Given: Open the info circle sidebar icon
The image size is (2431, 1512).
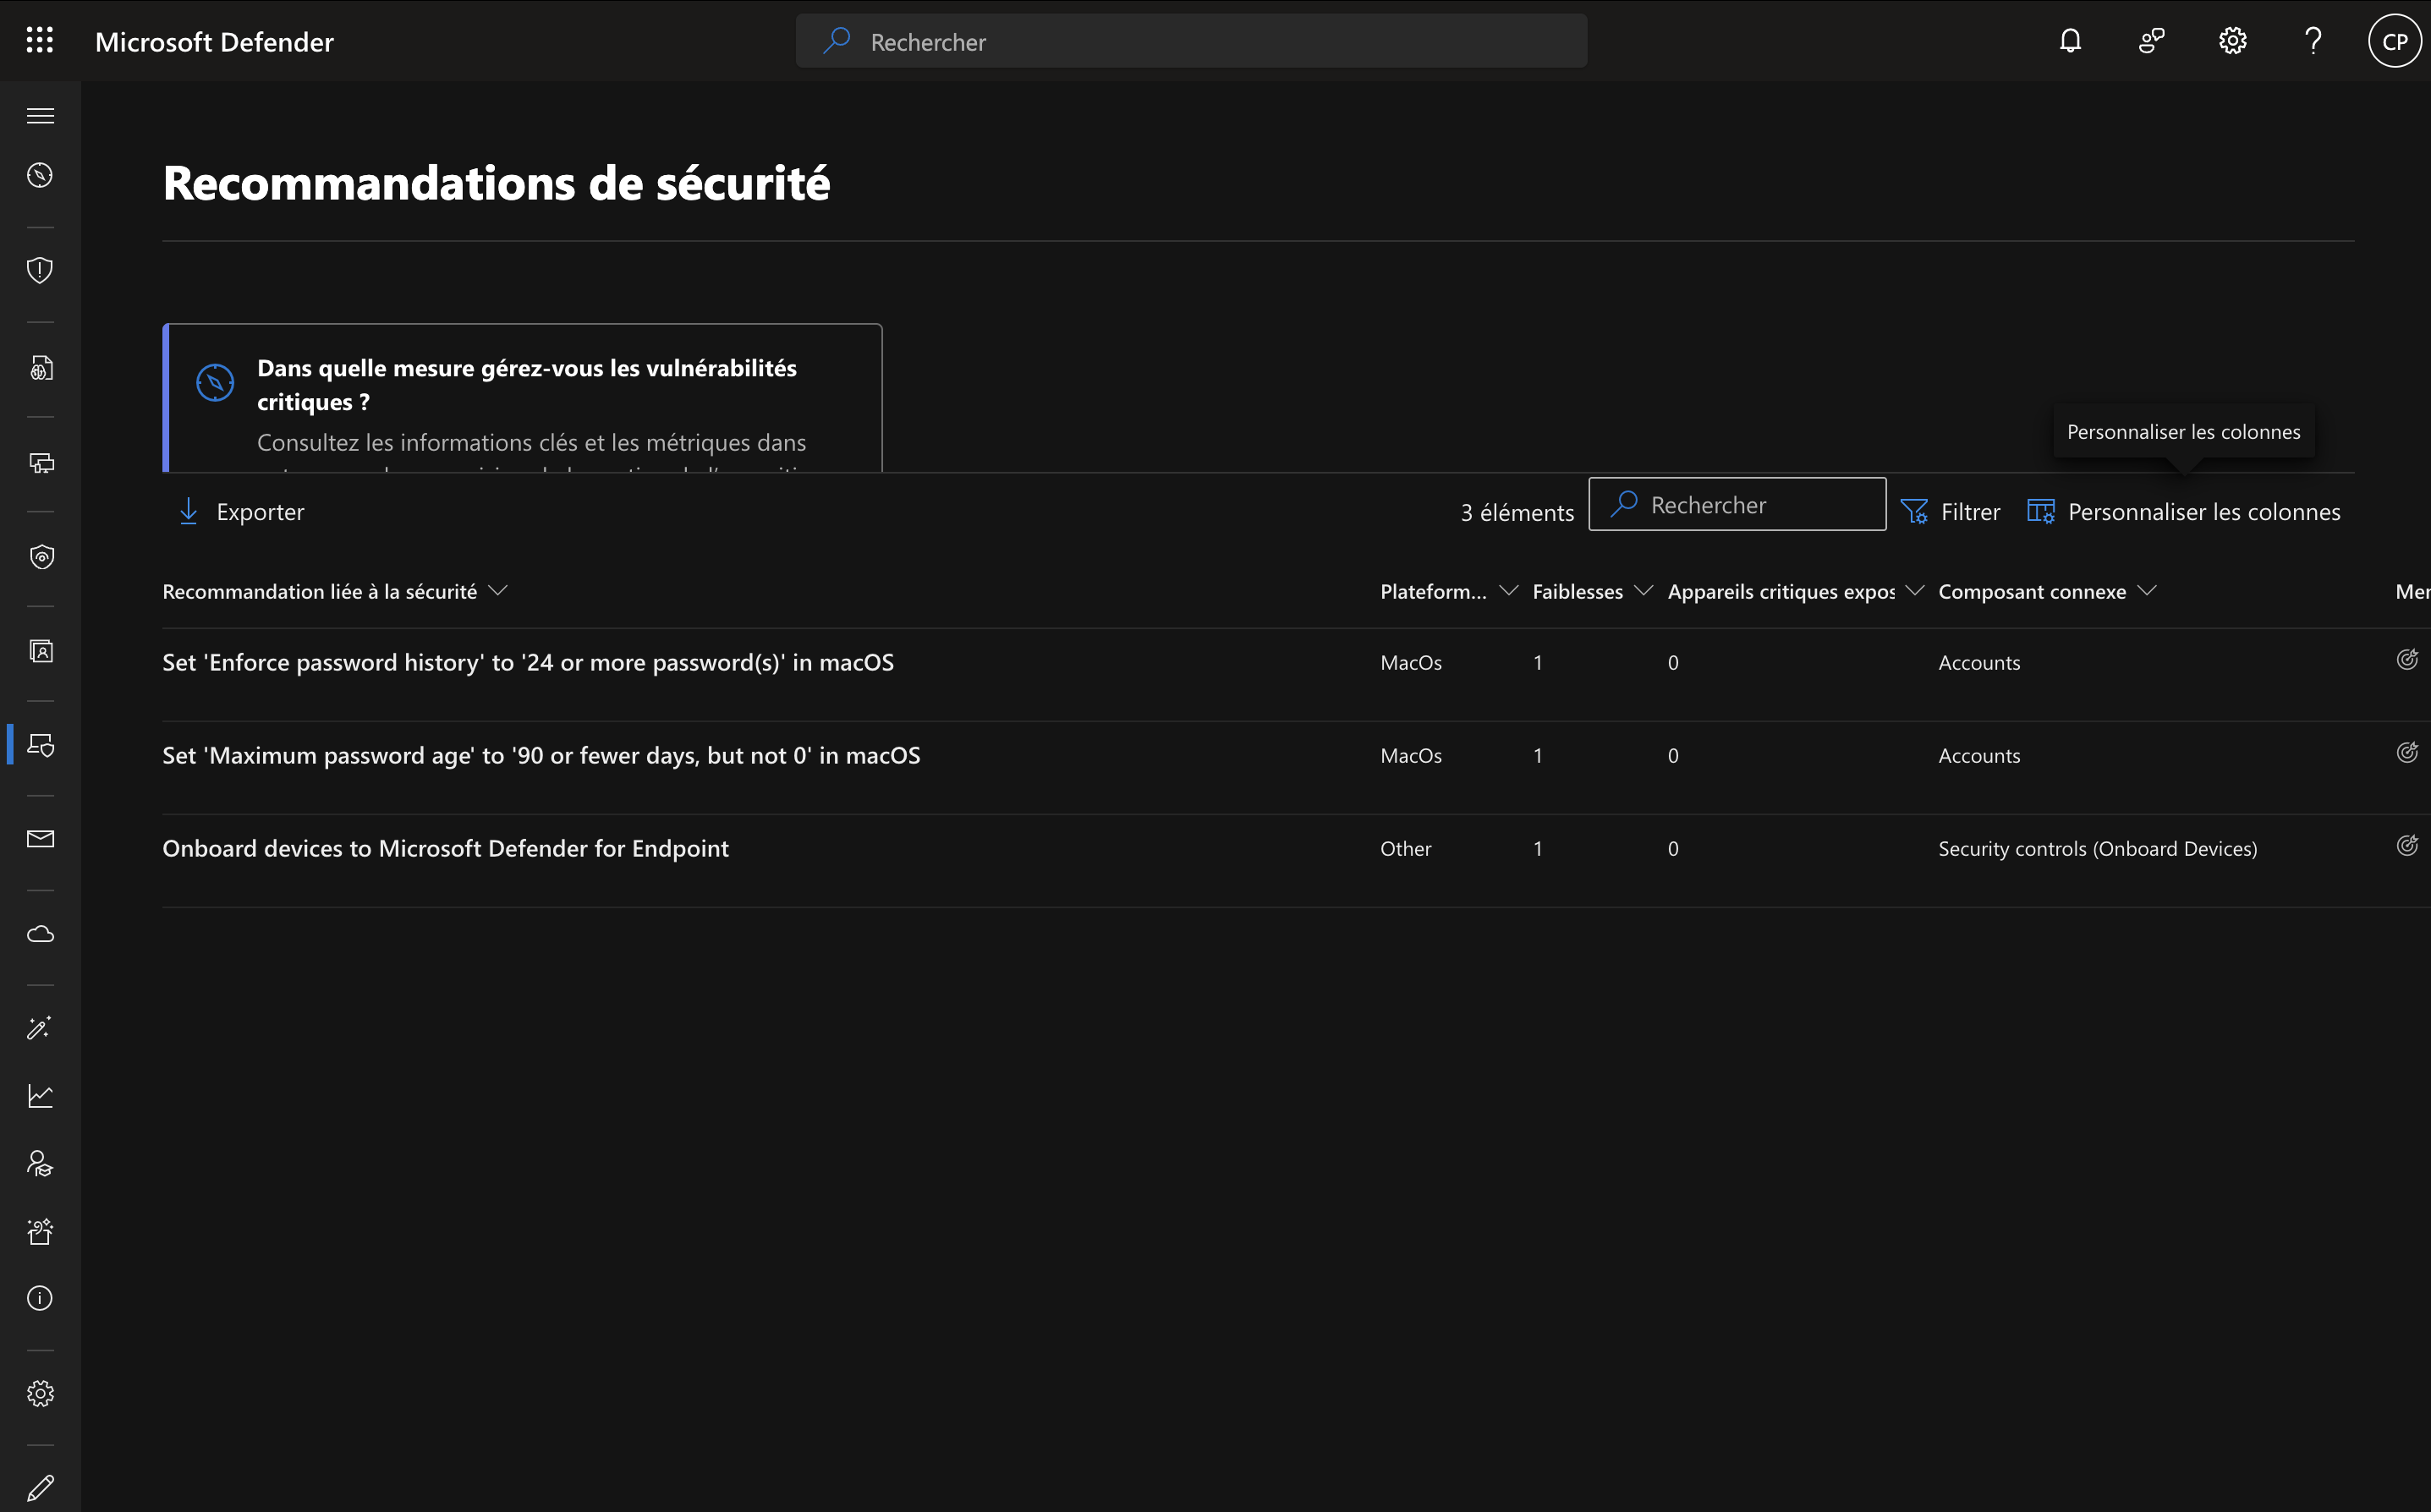Looking at the screenshot, I should coord(40,1298).
